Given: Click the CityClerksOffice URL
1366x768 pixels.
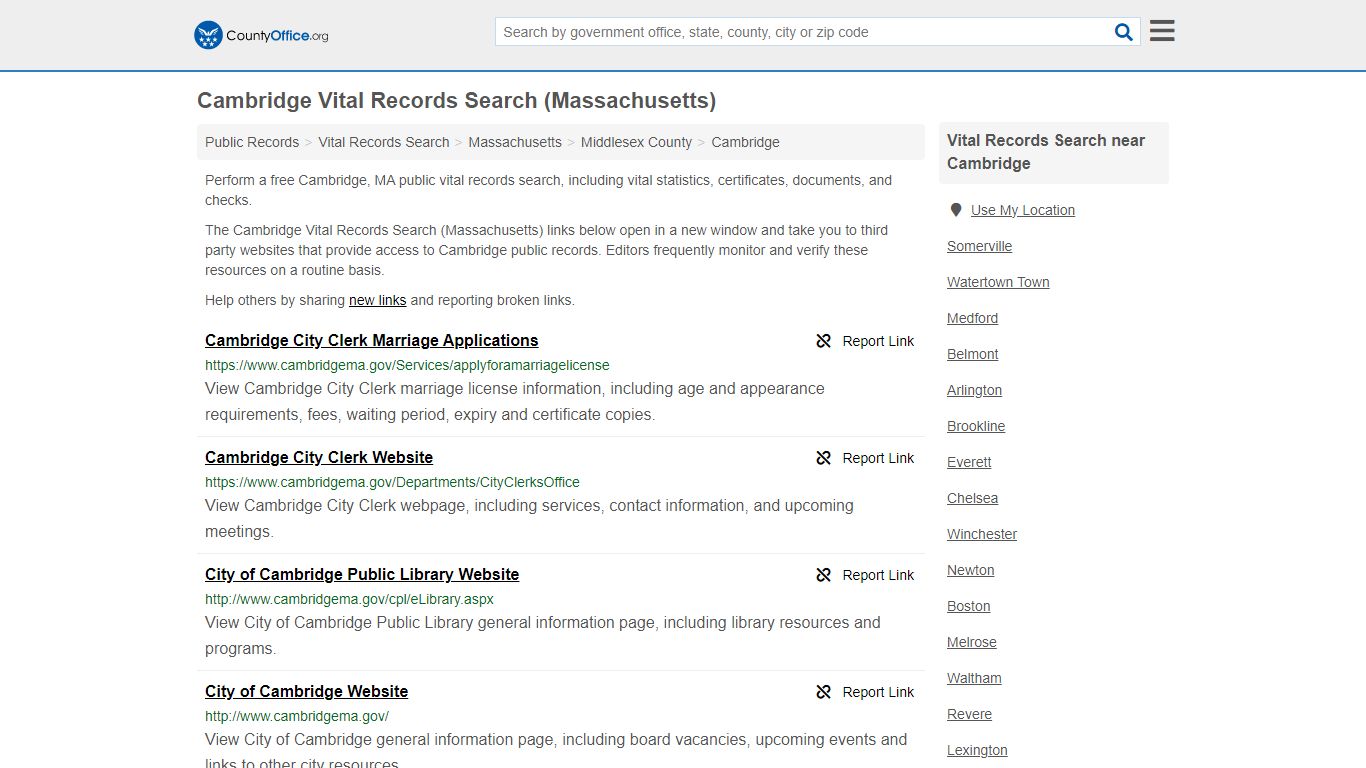Looking at the screenshot, I should (392, 482).
